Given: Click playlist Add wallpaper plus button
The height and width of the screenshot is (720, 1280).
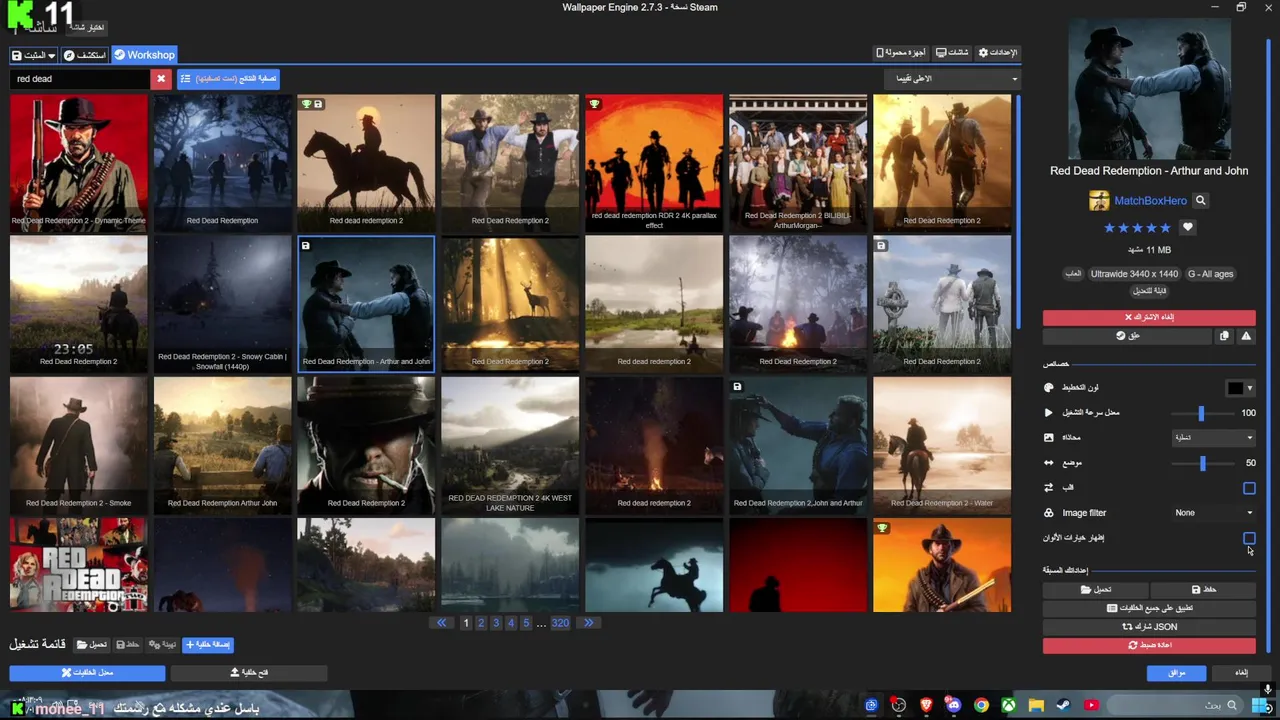Looking at the screenshot, I should pyautogui.click(x=207, y=645).
